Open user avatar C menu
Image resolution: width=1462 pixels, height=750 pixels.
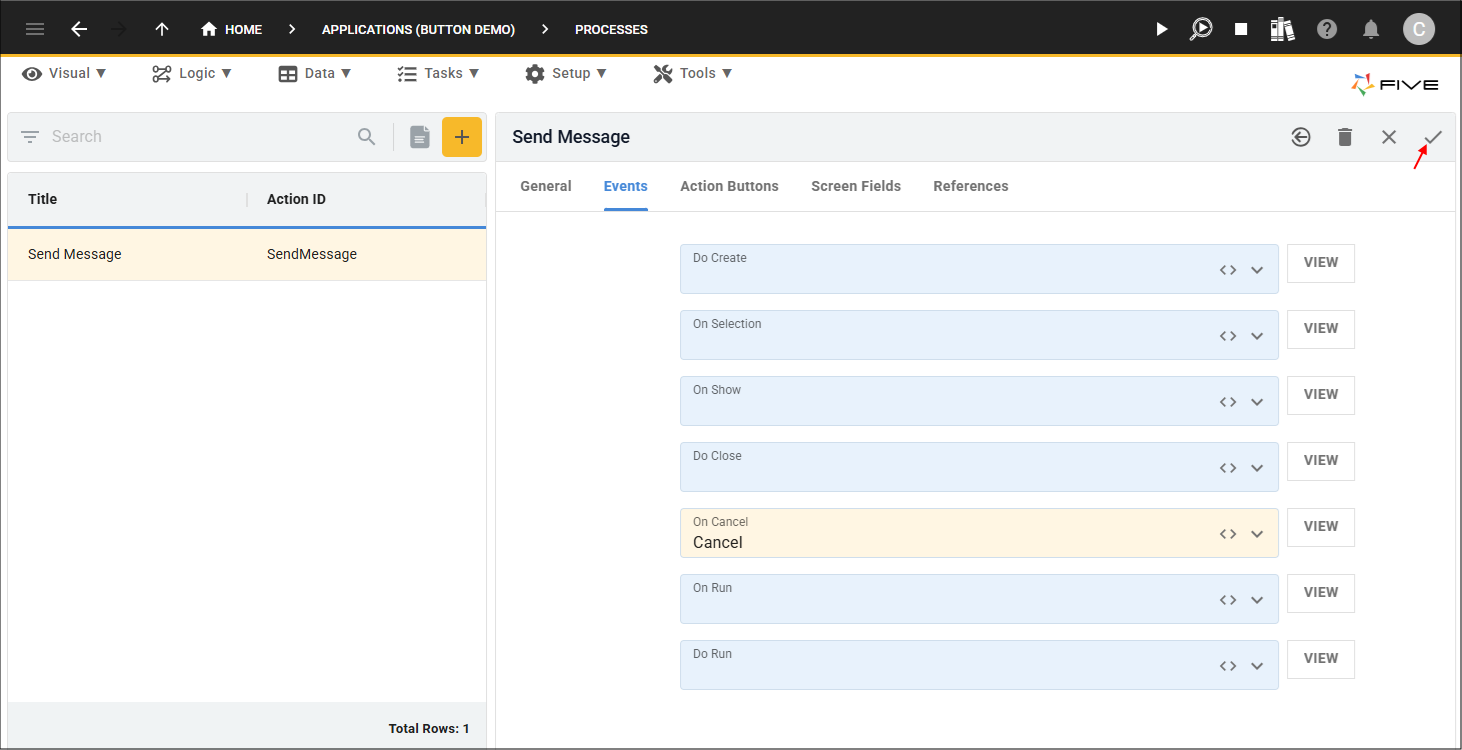[x=1419, y=29]
